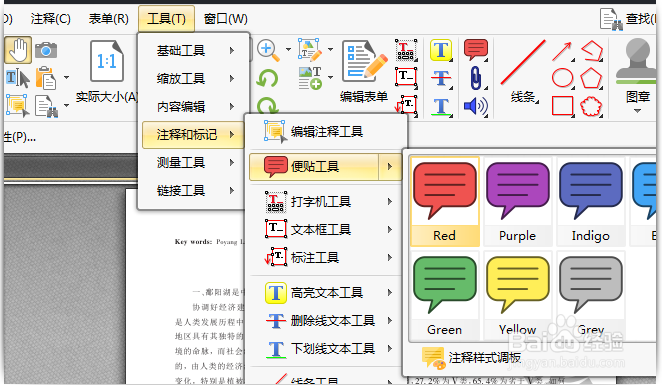Close the 工具(T) menu
662x385 pixels.
click(x=166, y=19)
